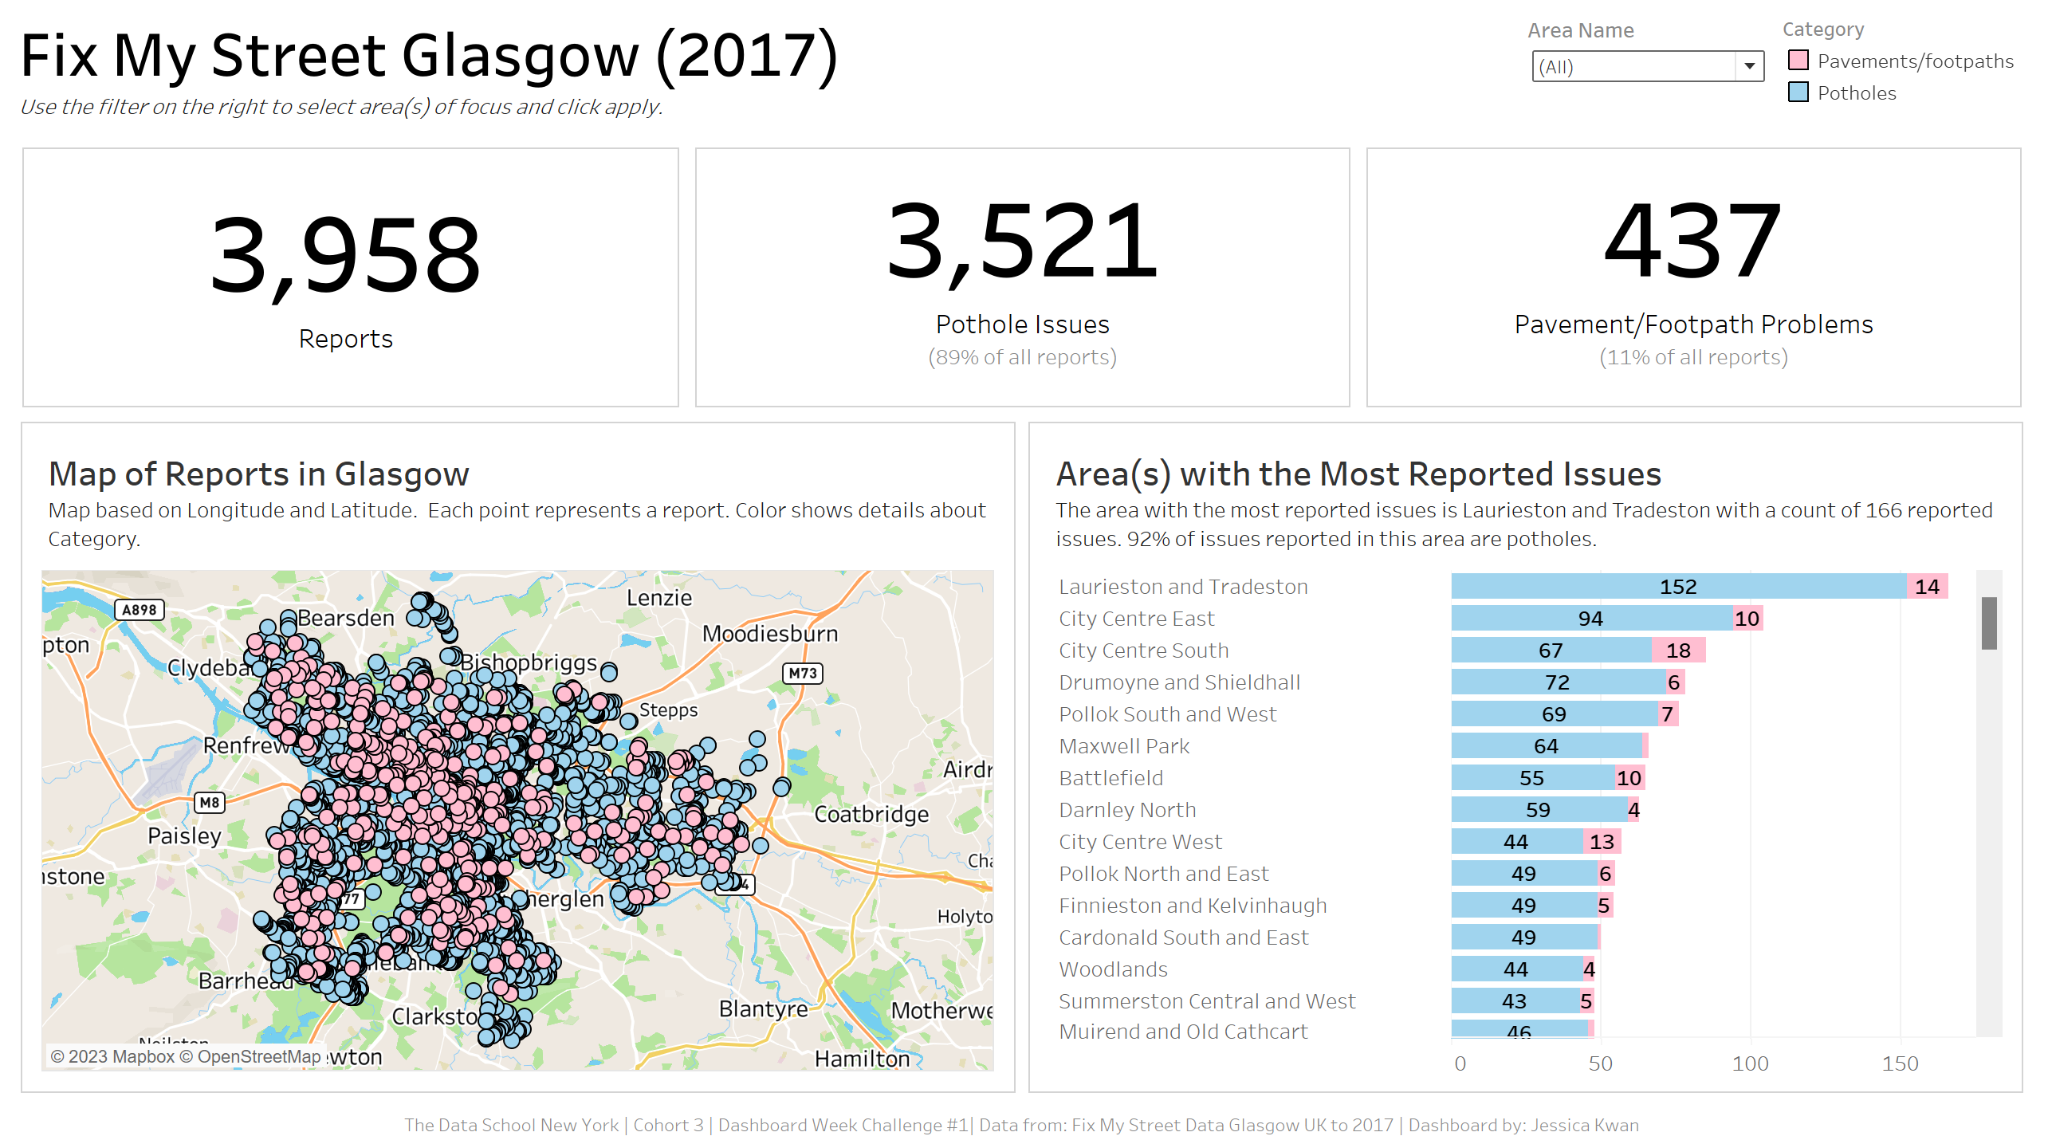
Task: Select the Battlefield row label
Action: click(1111, 778)
